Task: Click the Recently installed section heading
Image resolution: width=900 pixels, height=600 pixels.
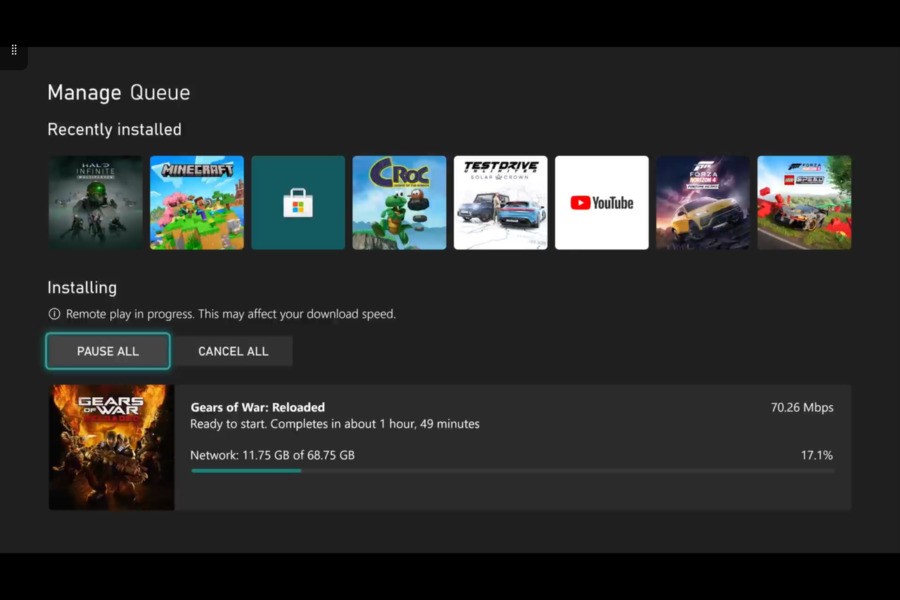Action: pos(114,129)
